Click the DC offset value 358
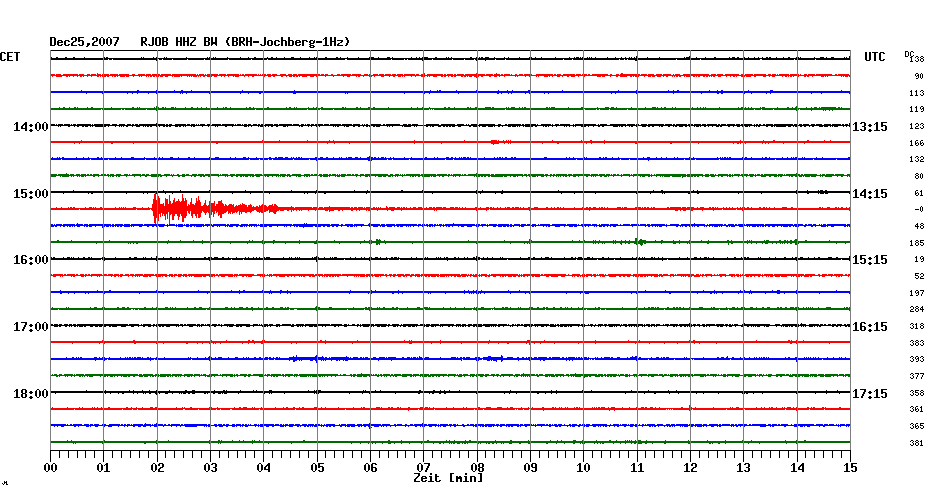The width and height of the screenshot is (930, 494). (917, 393)
